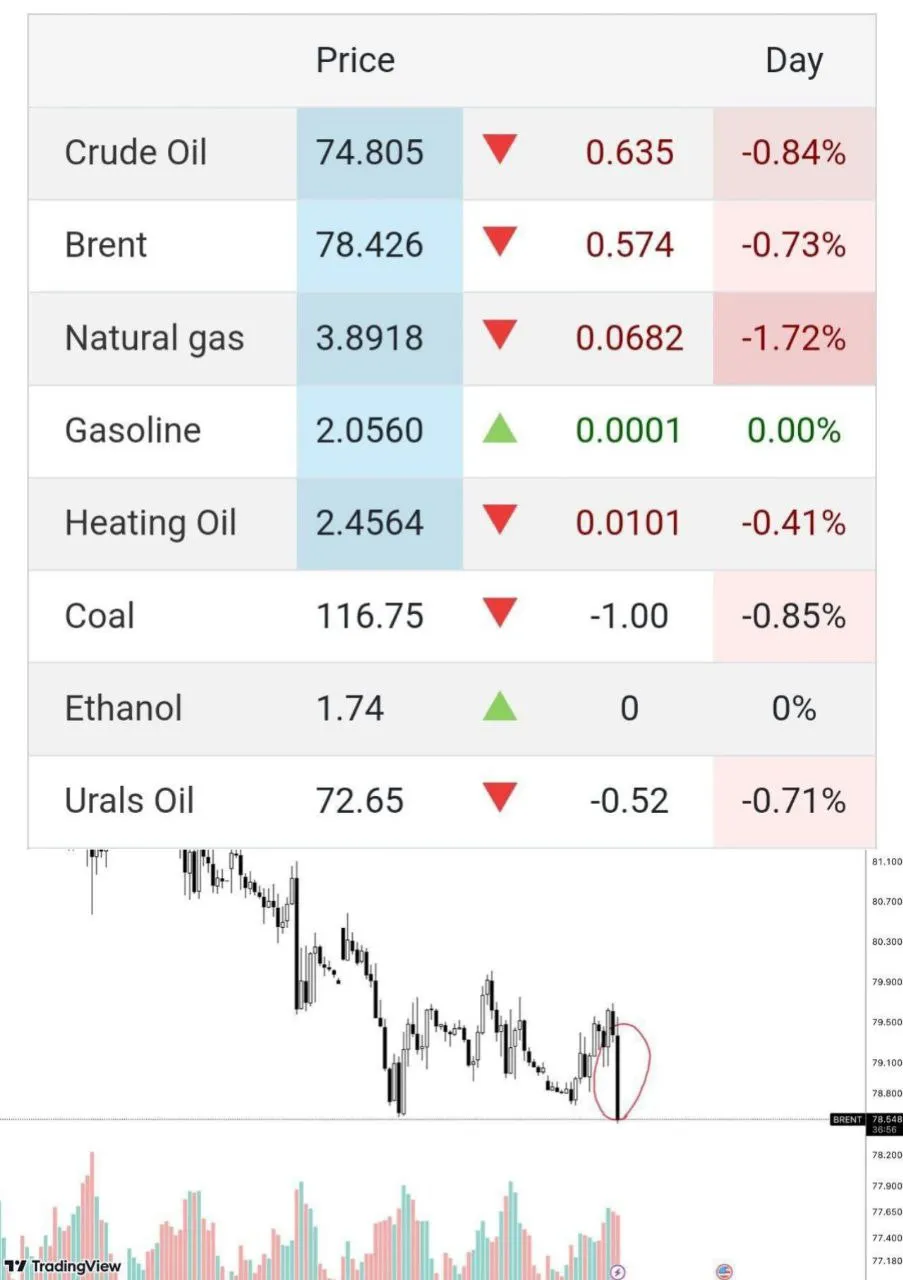
Task: Click the green up arrow for Gasoline
Action: [x=499, y=429]
